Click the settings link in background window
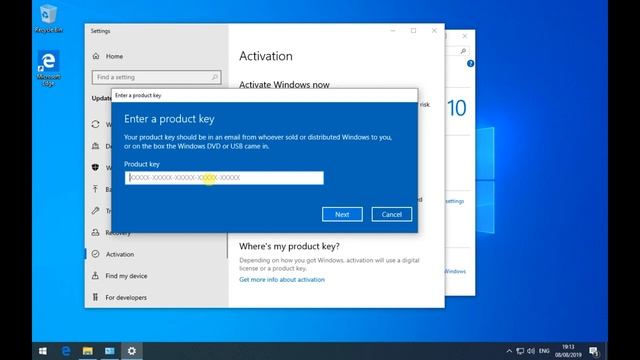Viewport: 640px width, 360px height. 455,201
